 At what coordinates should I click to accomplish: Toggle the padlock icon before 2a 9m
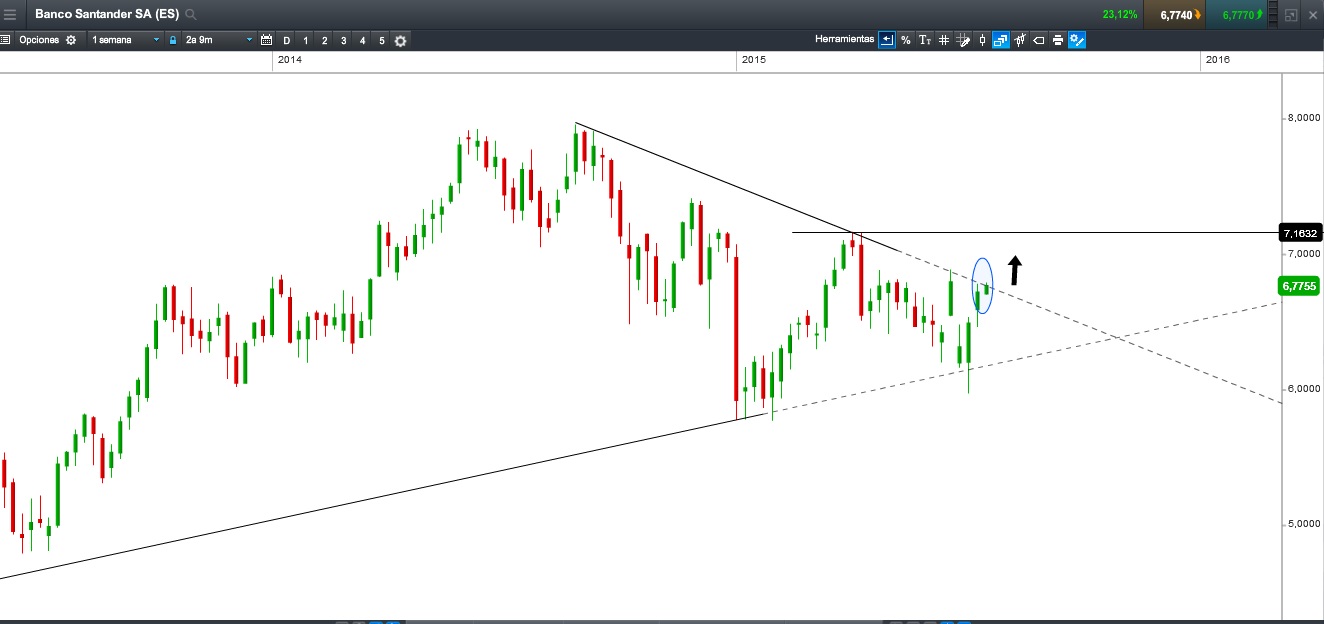coord(173,40)
